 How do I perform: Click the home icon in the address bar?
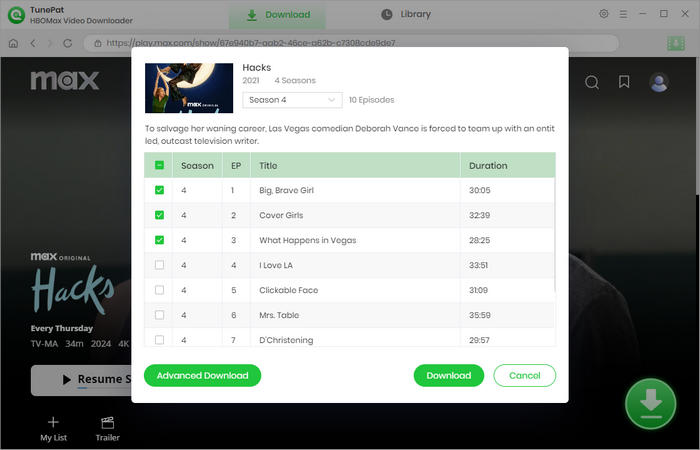click(13, 43)
